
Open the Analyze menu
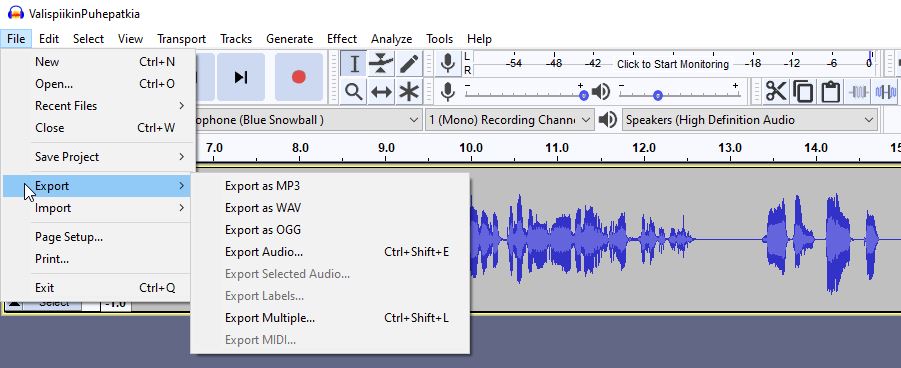coord(391,39)
